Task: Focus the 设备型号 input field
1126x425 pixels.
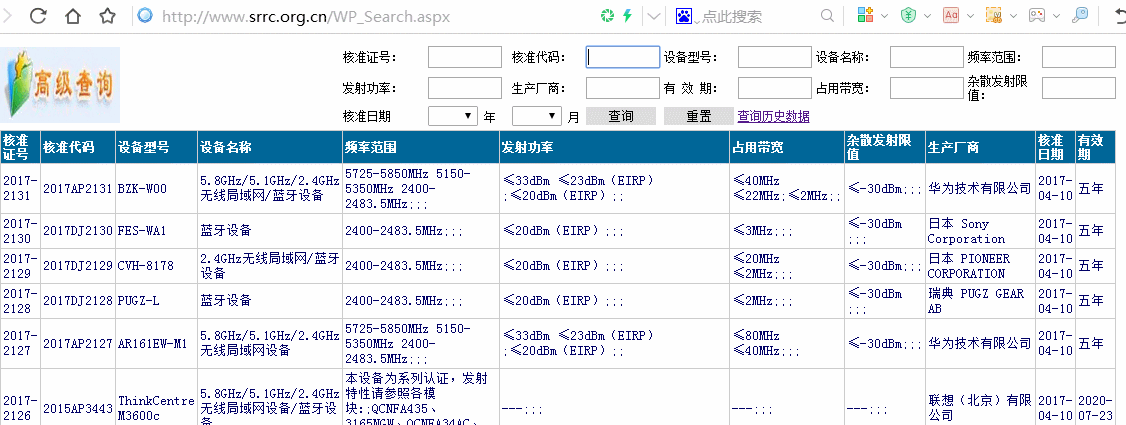Action: pyautogui.click(x=775, y=57)
